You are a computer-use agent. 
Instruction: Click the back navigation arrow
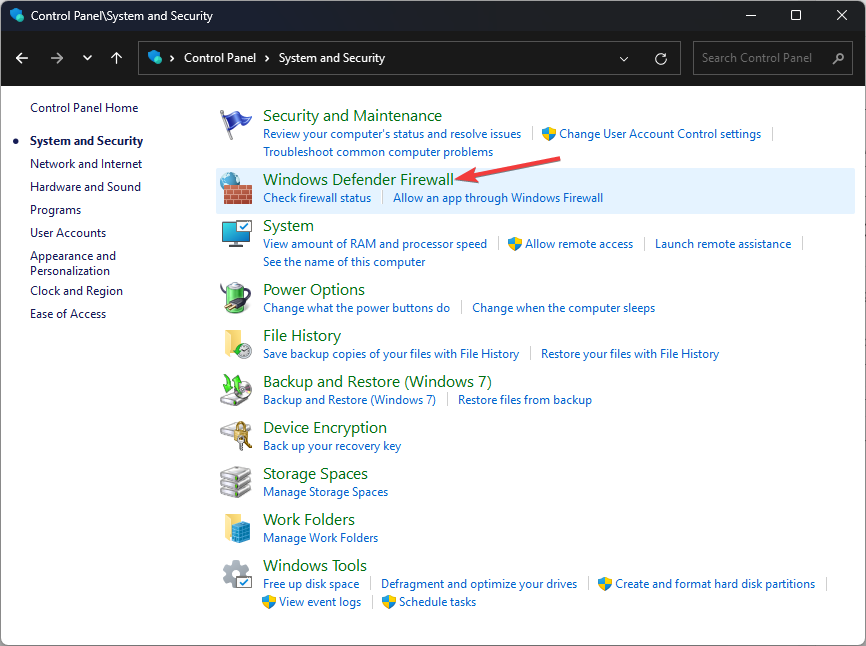point(22,58)
